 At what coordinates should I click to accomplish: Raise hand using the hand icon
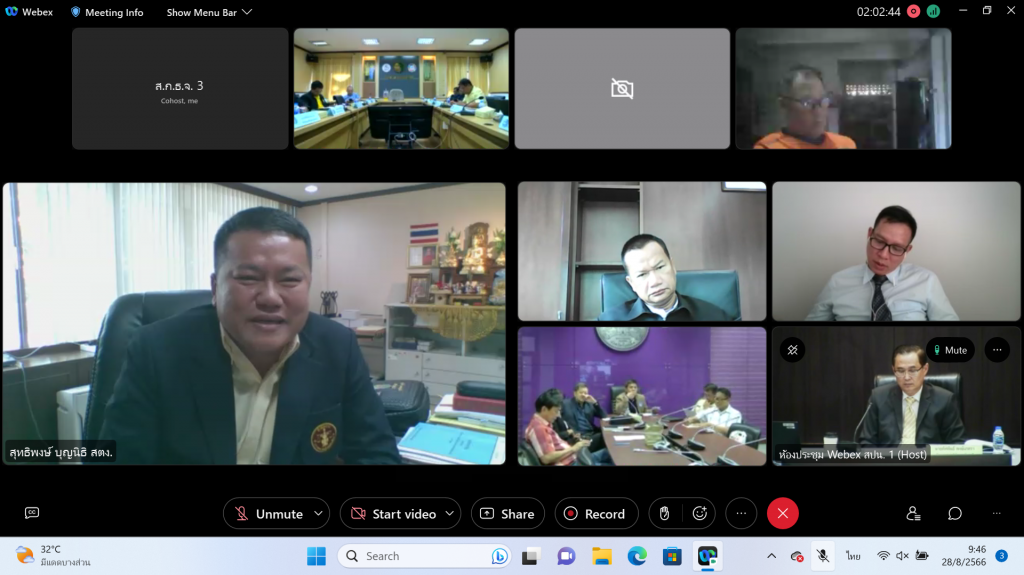pos(665,513)
